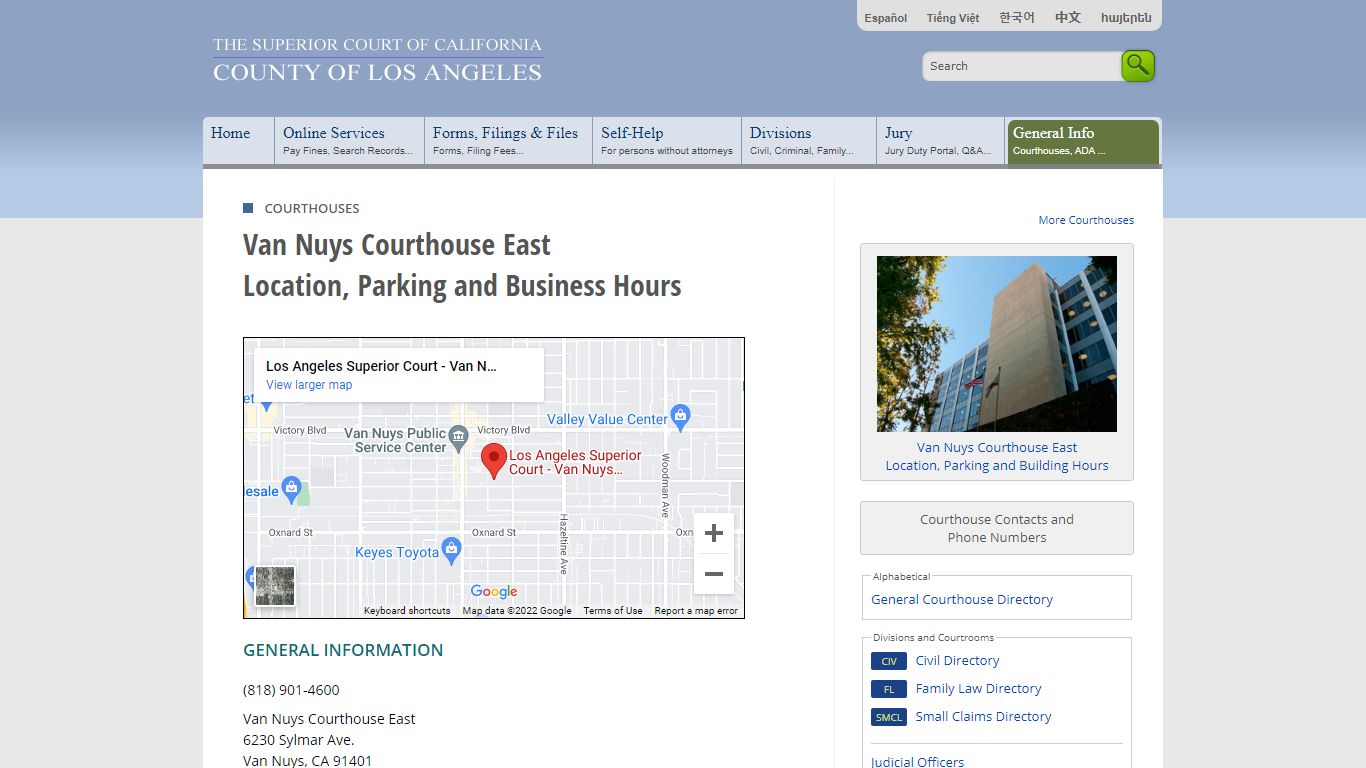1366x768 pixels.
Task: Open the Civil Directory link
Action: 957,661
